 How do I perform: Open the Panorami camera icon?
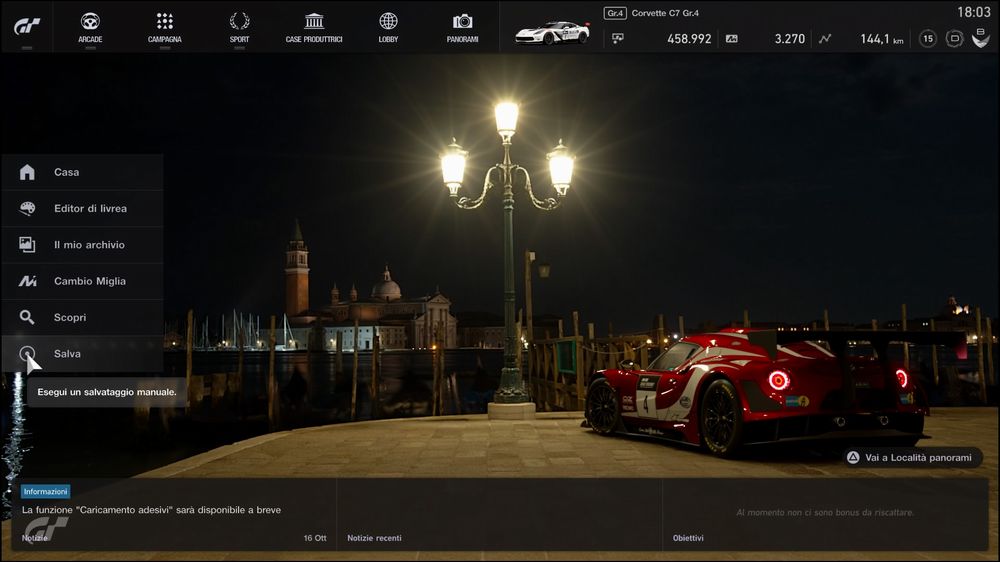click(x=462, y=21)
